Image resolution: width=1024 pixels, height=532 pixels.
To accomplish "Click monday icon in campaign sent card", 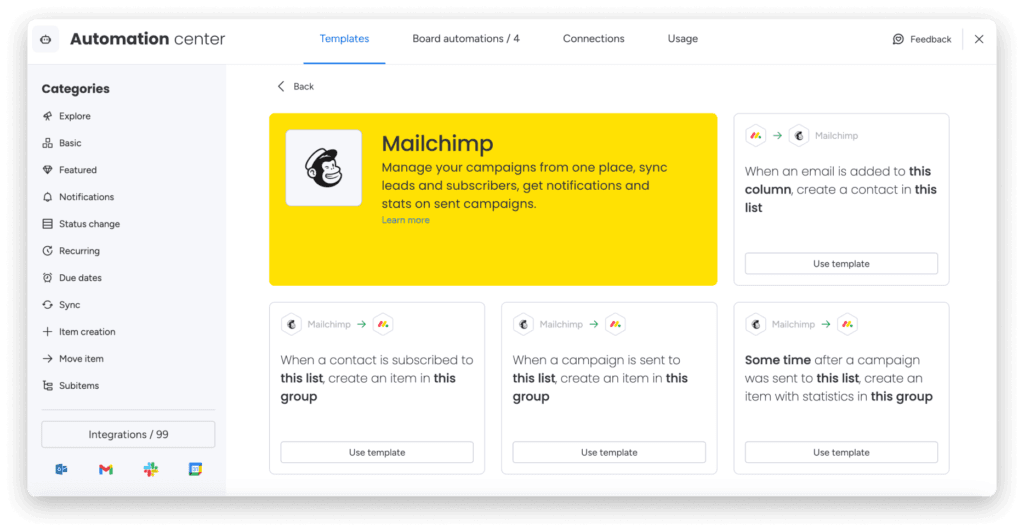I will 615,324.
